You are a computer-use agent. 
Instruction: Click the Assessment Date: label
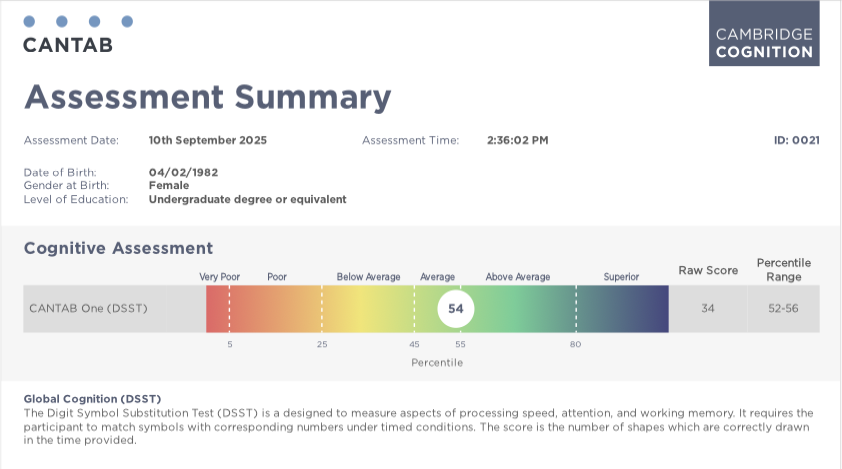click(71, 140)
